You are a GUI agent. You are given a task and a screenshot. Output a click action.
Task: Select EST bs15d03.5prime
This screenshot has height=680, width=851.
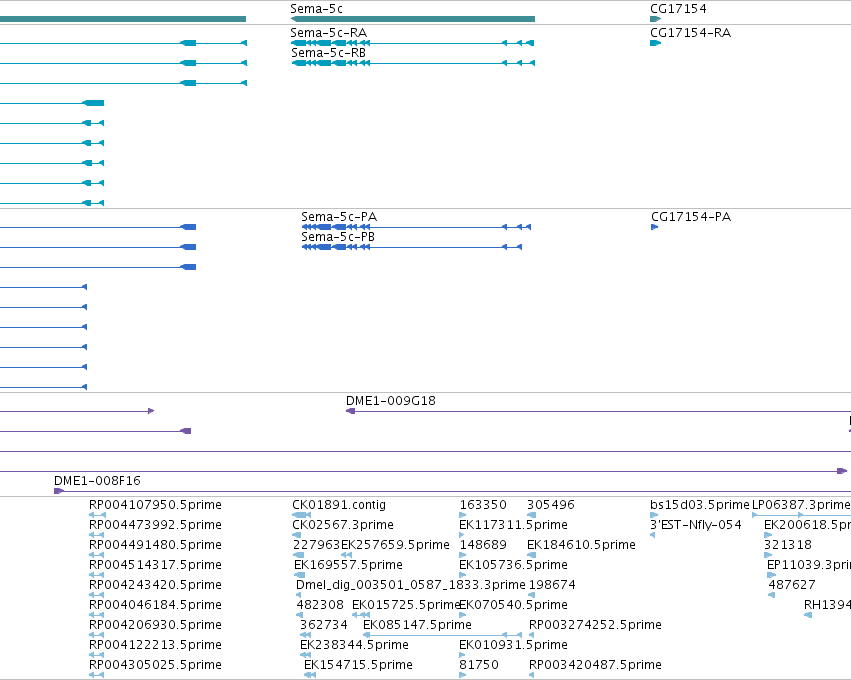pyautogui.click(x=700, y=505)
